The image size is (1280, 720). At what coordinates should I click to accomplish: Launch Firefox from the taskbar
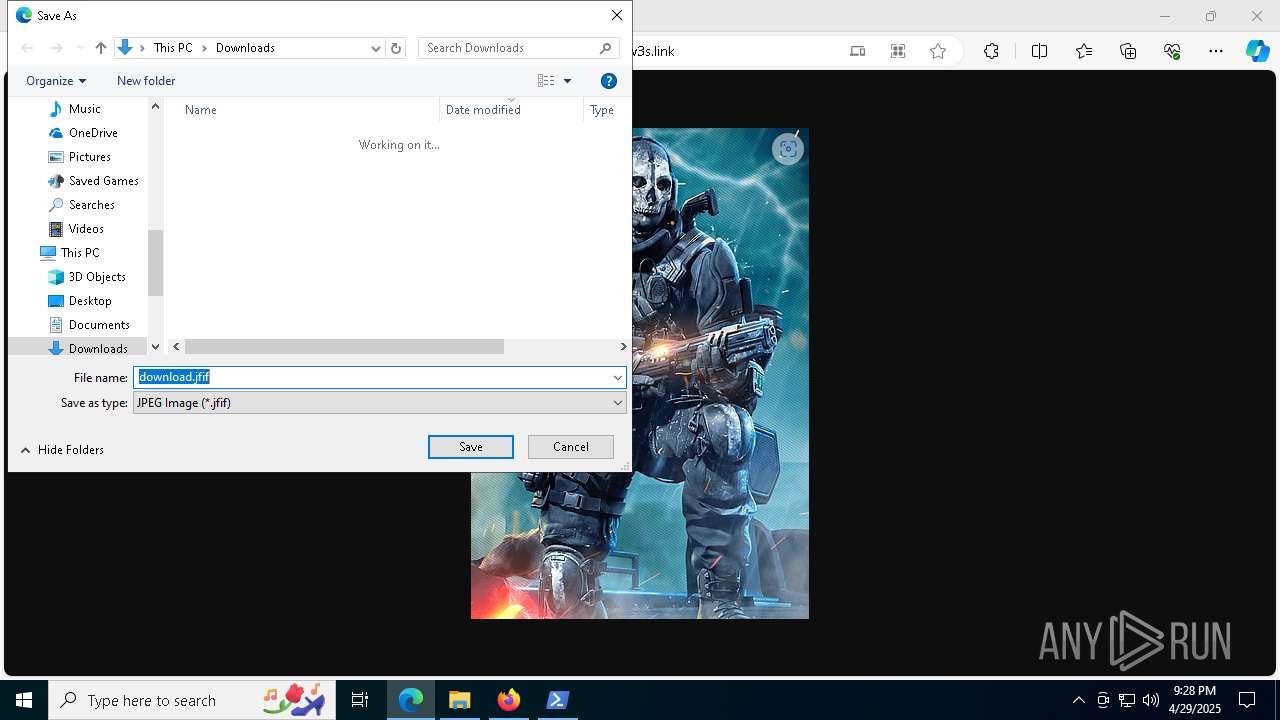click(509, 700)
